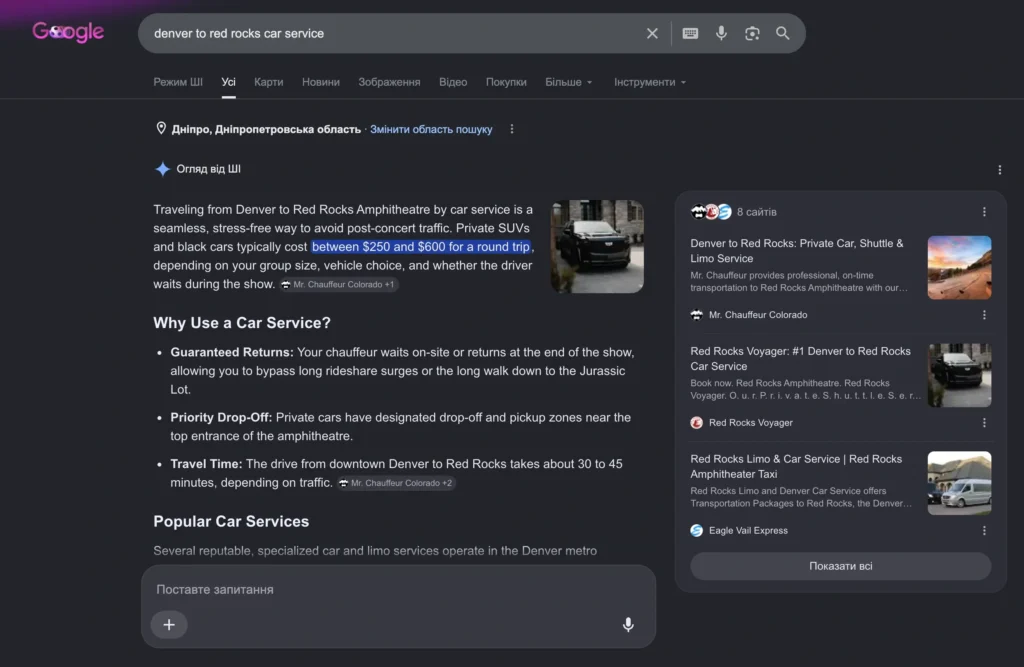
Task: Expand the Більше dropdown
Action: 569,82
